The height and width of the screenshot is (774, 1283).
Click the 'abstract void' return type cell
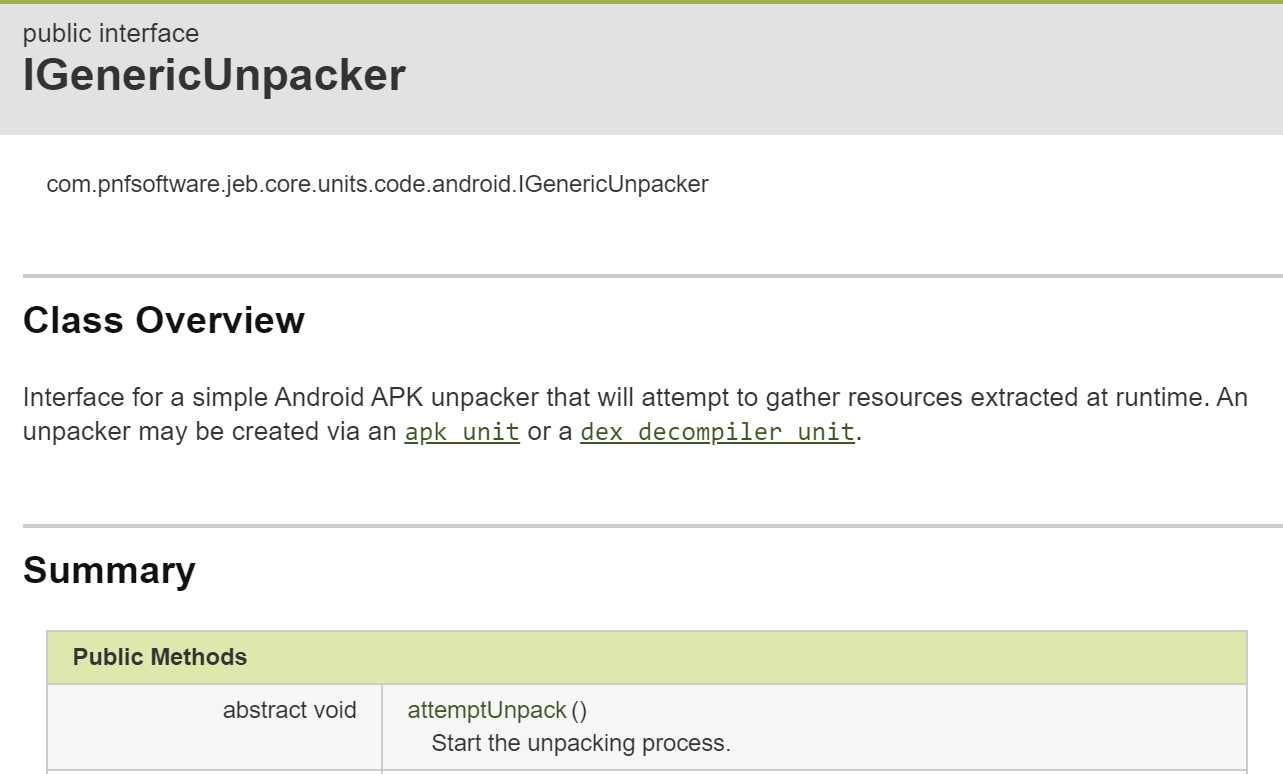(x=290, y=710)
